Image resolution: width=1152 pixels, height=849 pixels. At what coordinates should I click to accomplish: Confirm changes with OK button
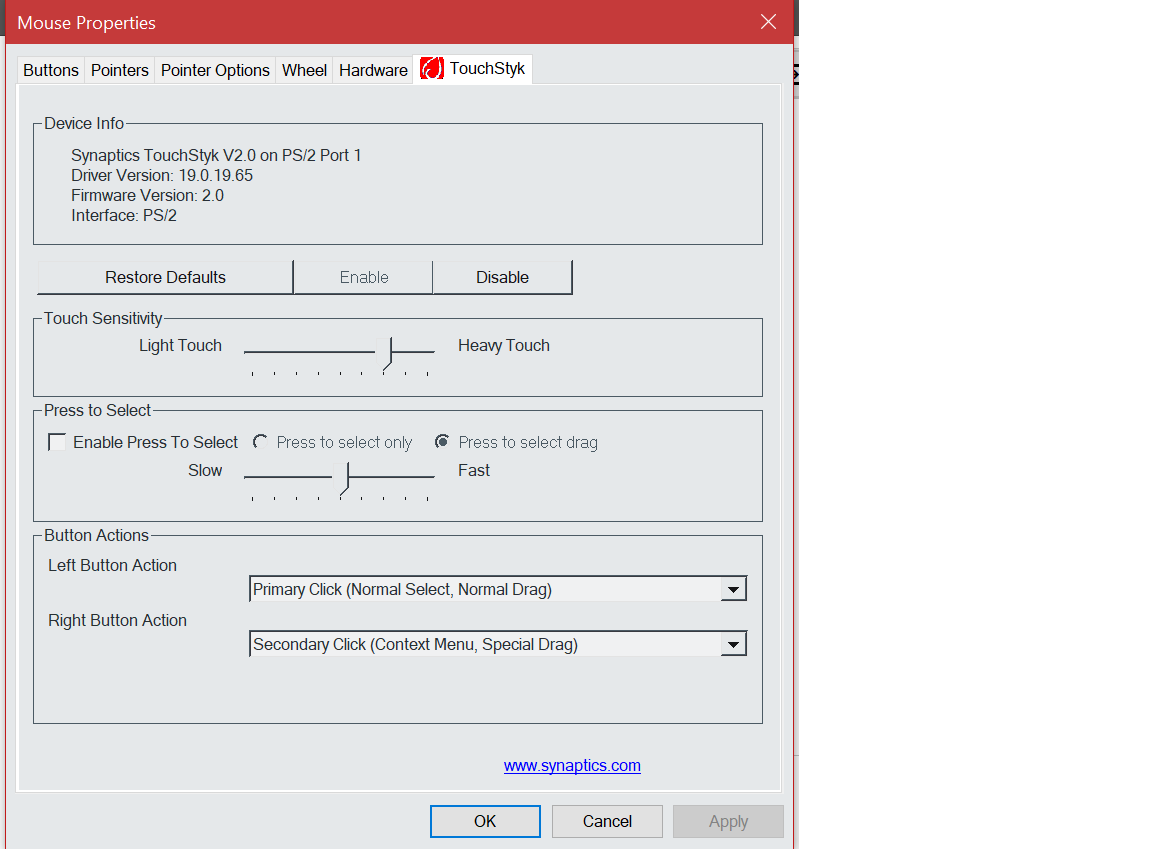click(485, 821)
